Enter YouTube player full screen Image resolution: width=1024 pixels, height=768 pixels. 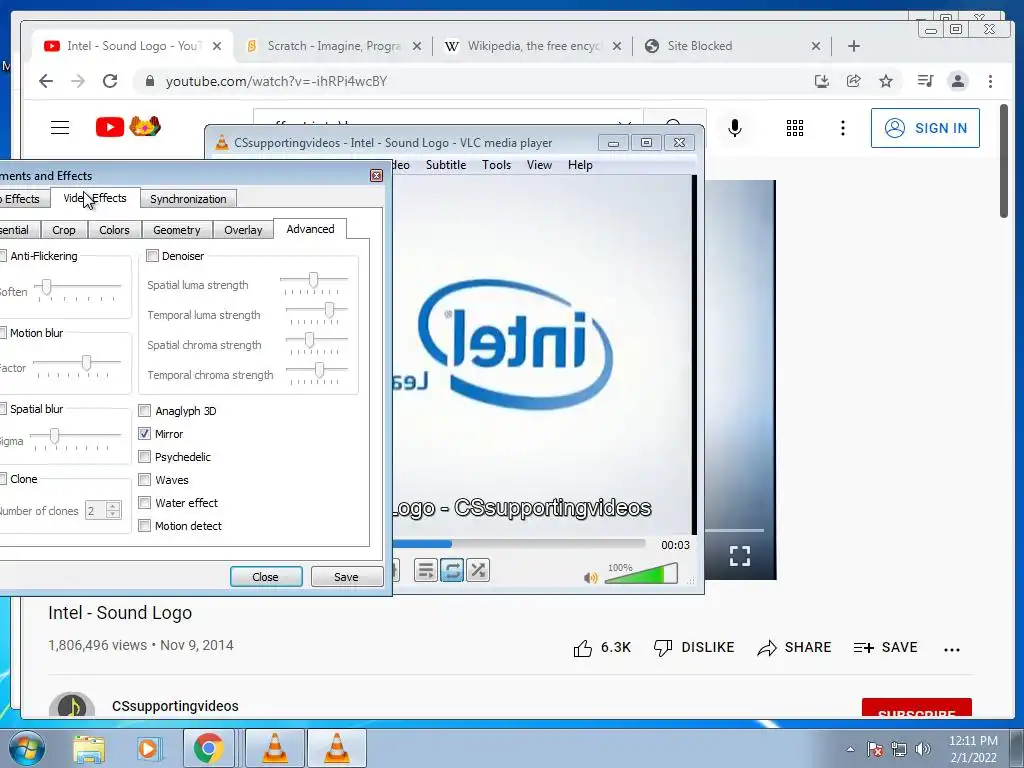[740, 556]
